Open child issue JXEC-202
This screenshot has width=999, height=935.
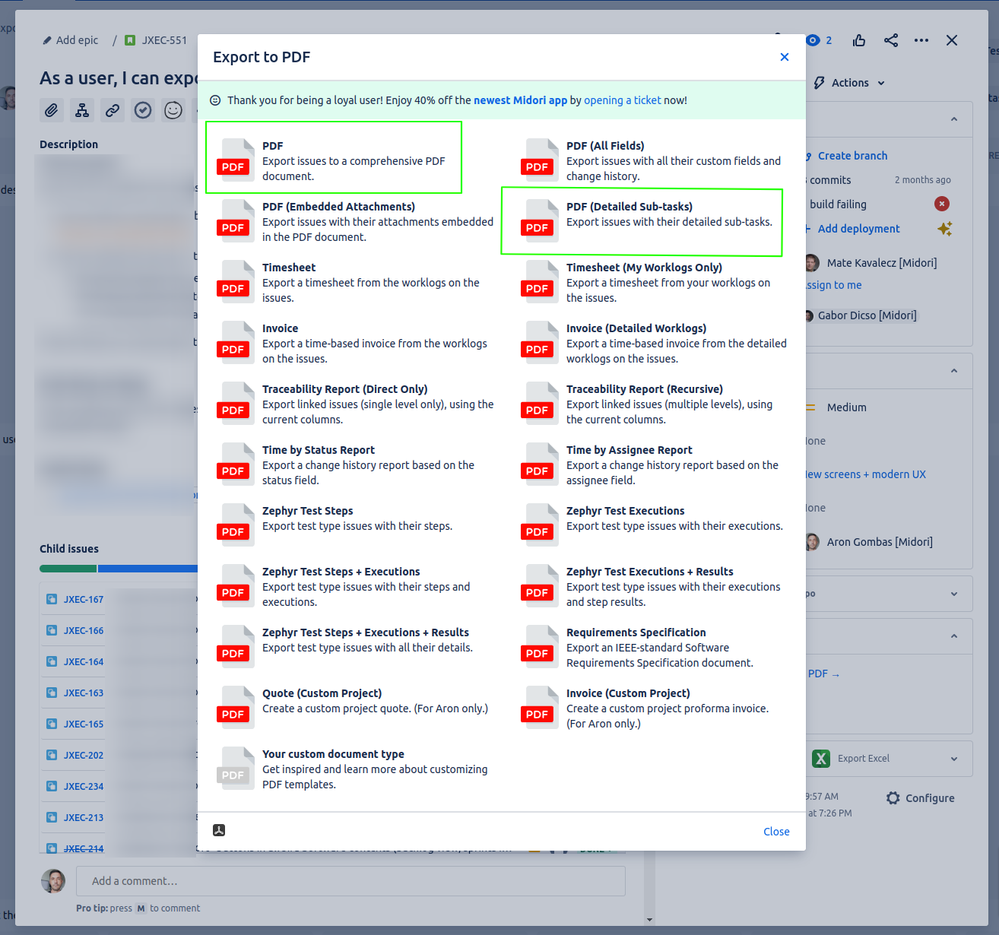coord(83,755)
